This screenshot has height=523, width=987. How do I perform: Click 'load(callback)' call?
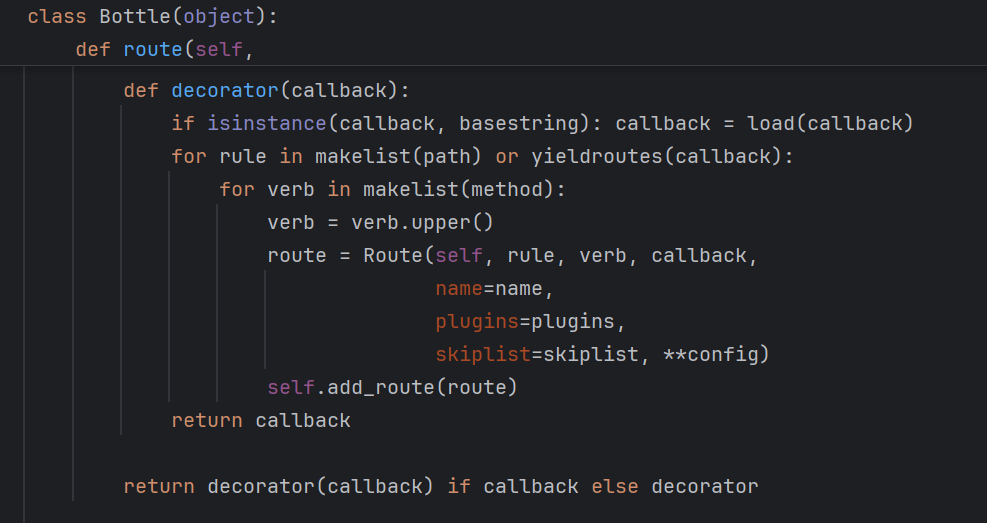coord(830,123)
